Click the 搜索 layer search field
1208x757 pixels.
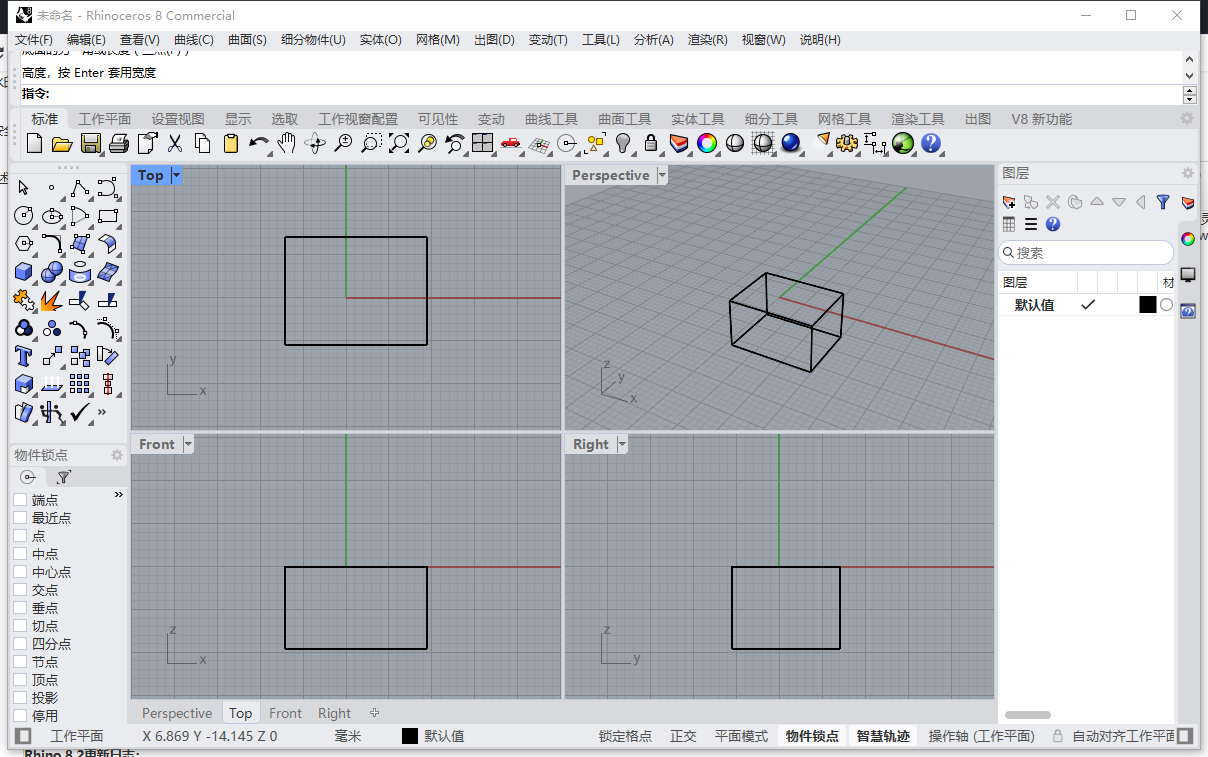[x=1086, y=253]
